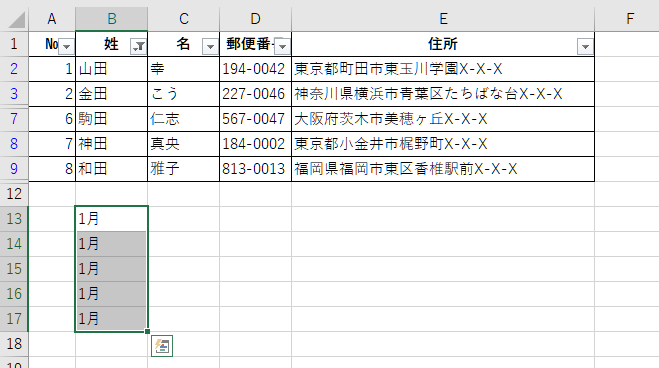Click the cell containing 真央
Image resolution: width=659 pixels, height=368 pixels.
coord(184,144)
